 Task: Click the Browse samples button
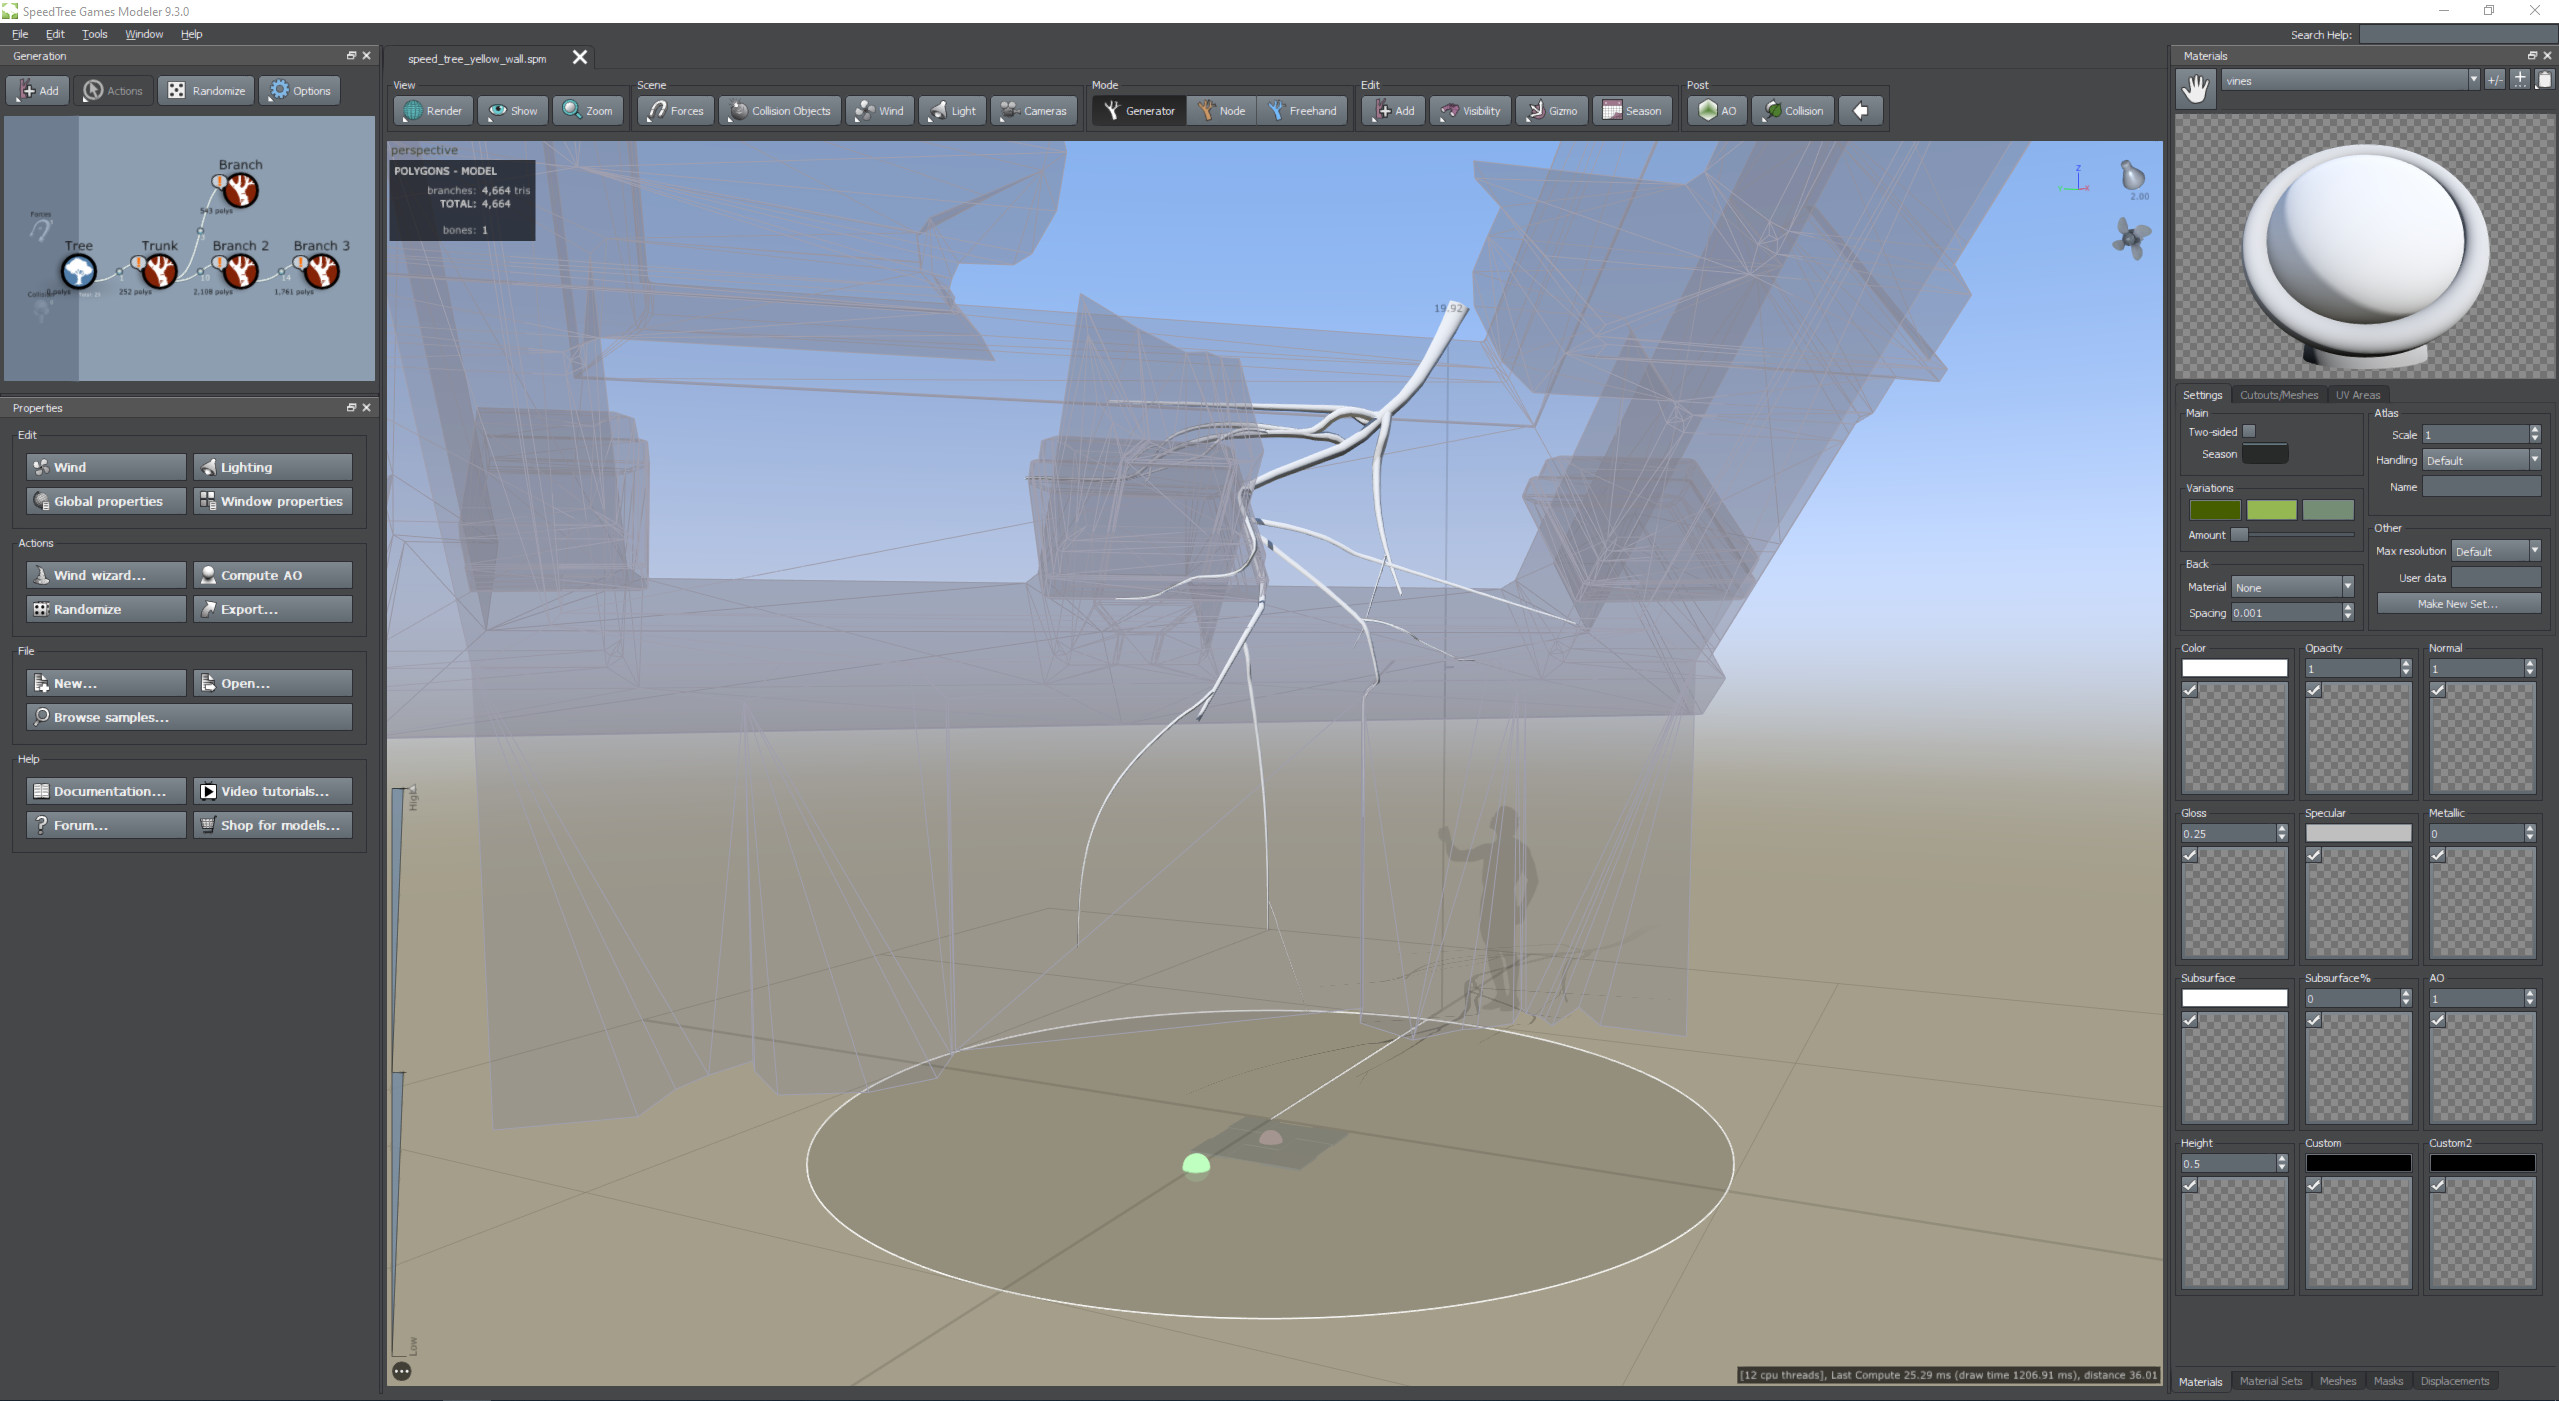click(x=189, y=717)
